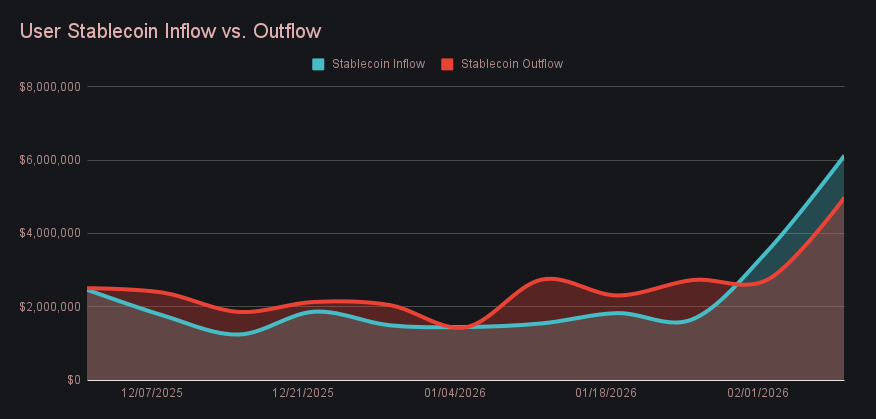Select the User Stablecoin Inflow vs. Outflow title
Image resolution: width=876 pixels, height=419 pixels.
[170, 31]
